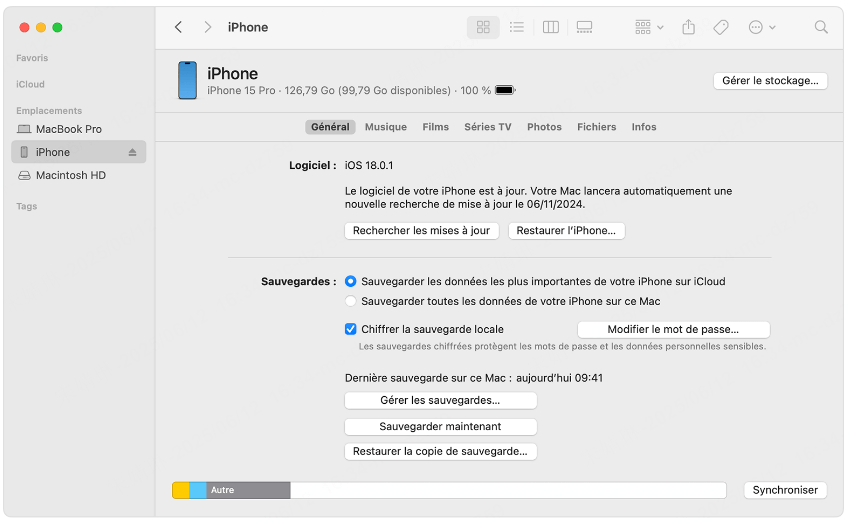850x523 pixels.
Task: Open the Fichiers tab
Action: (596, 127)
